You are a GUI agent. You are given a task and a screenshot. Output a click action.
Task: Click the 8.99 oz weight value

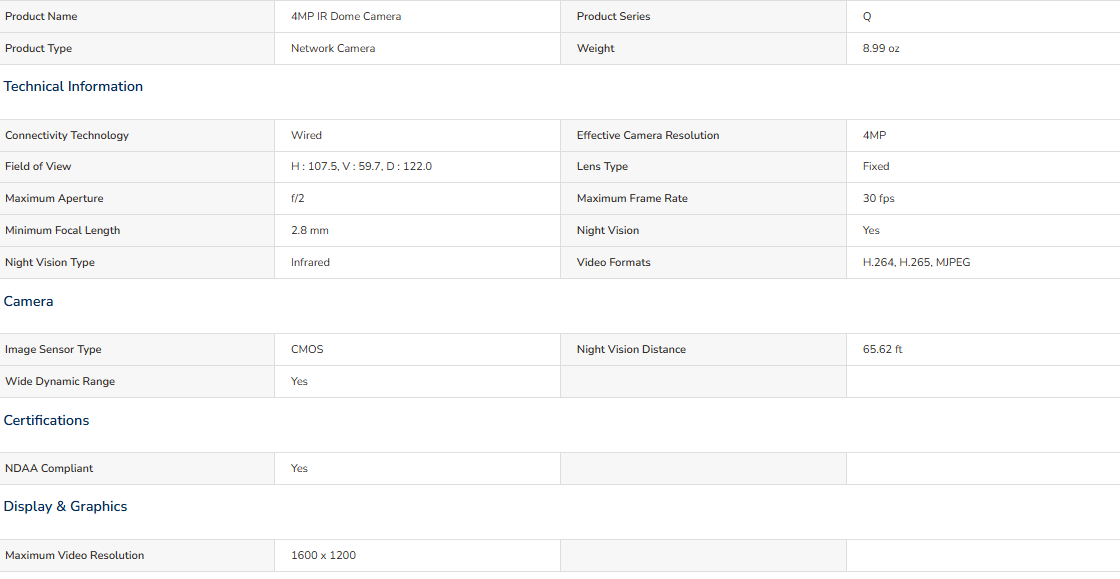(x=881, y=49)
